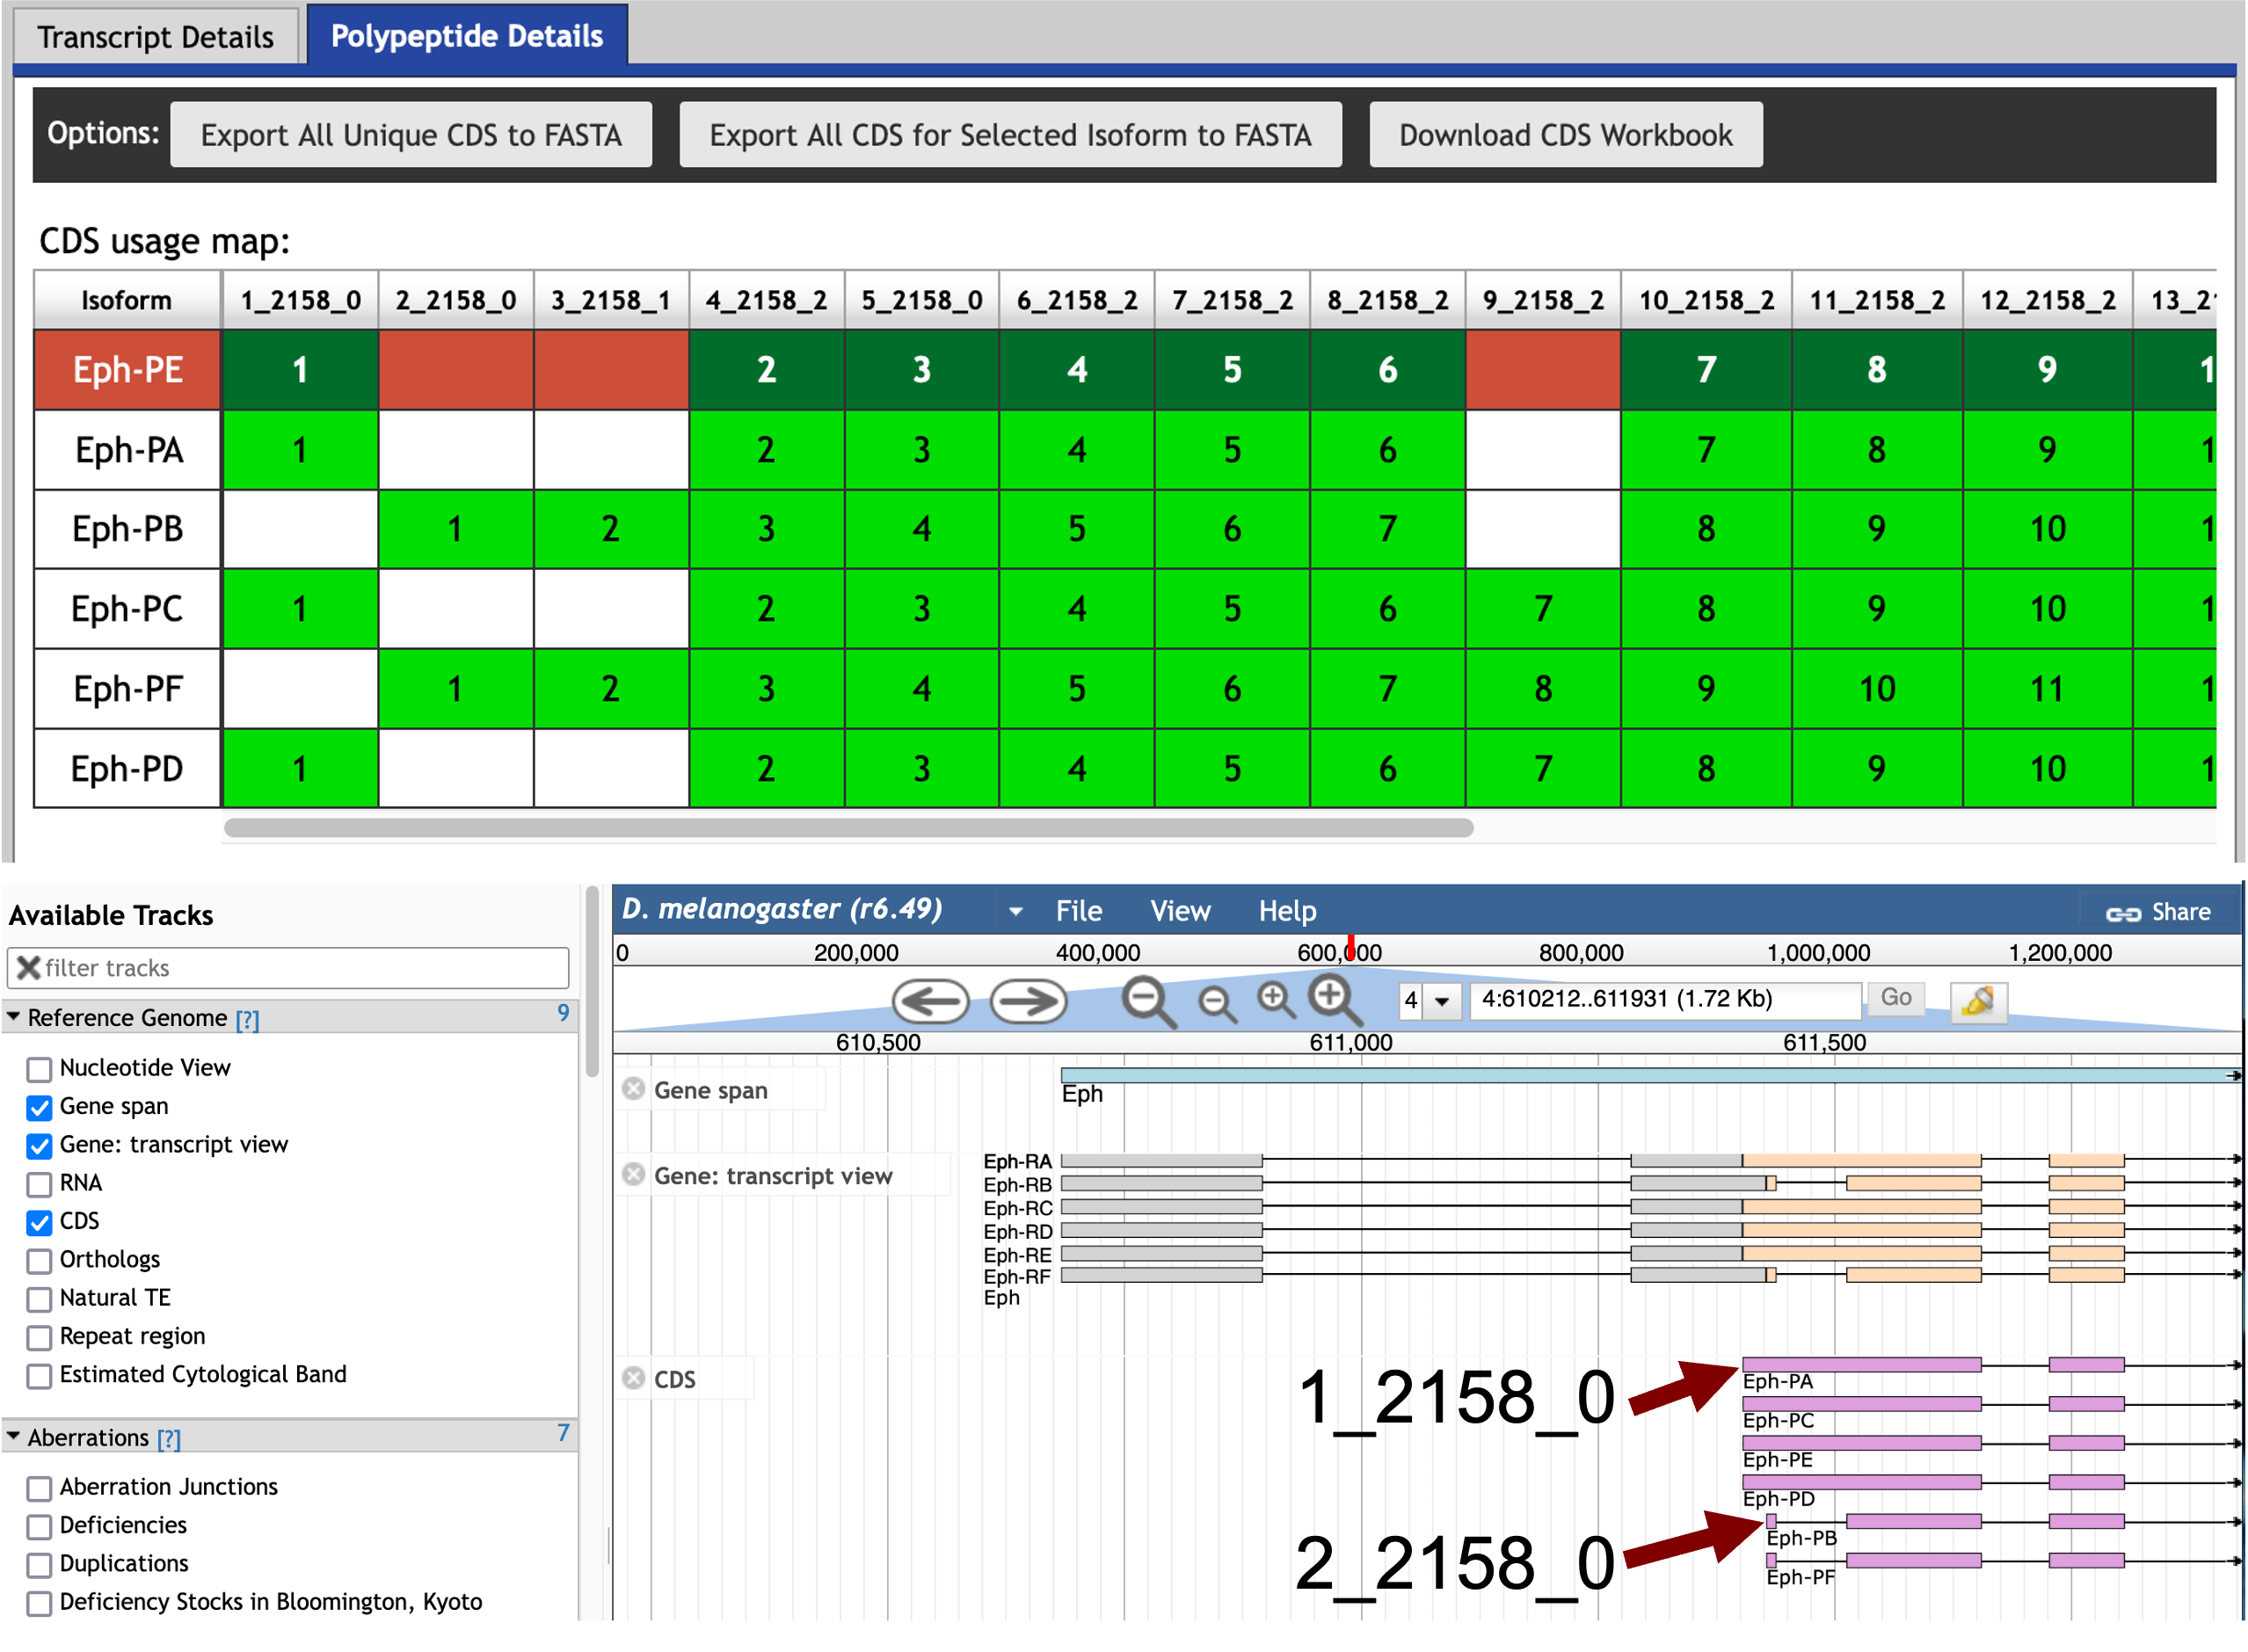Open the View menu

pyautogui.click(x=1180, y=911)
